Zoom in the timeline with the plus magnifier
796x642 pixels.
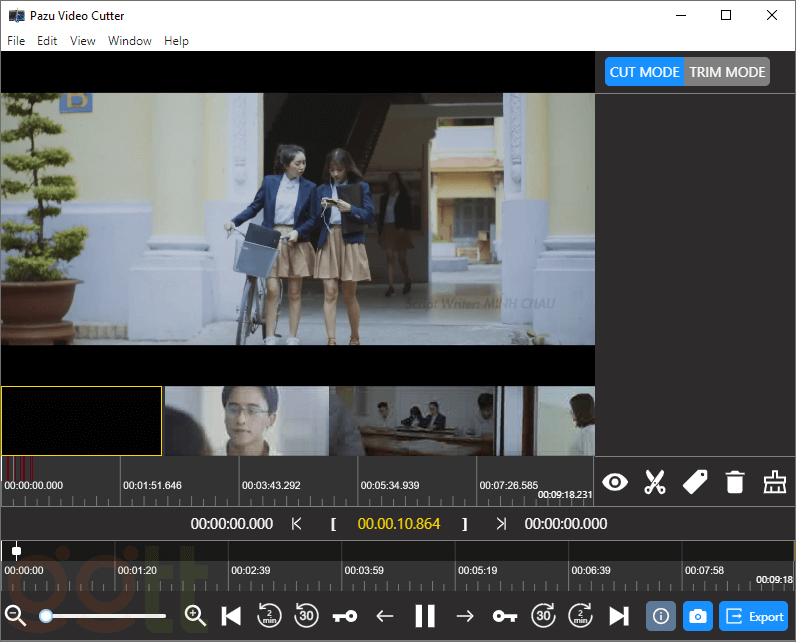point(195,616)
